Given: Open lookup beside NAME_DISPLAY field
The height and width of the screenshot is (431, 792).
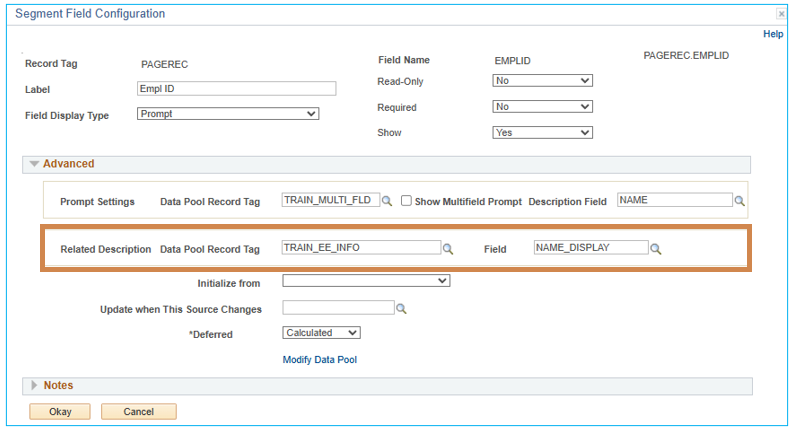Looking at the screenshot, I should [x=656, y=249].
